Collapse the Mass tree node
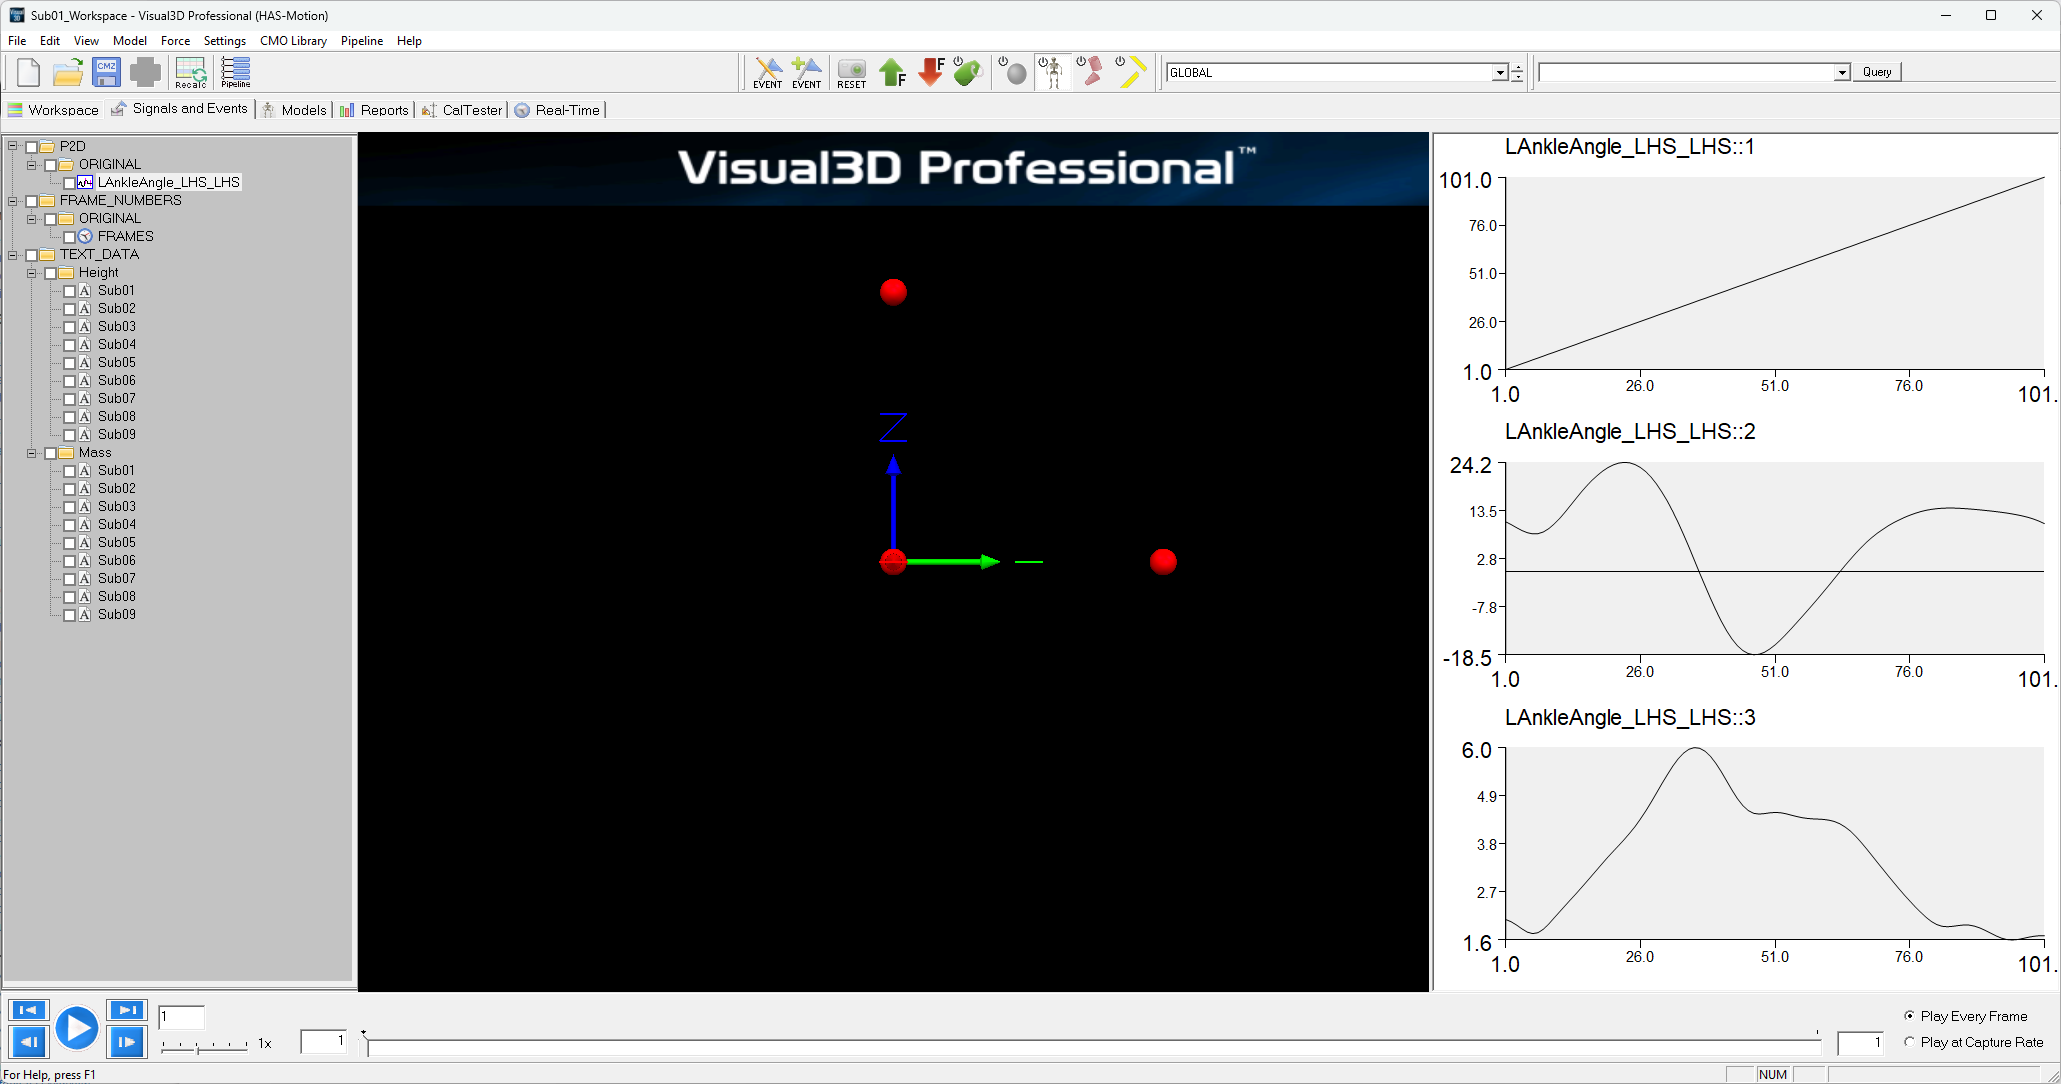The width and height of the screenshot is (2061, 1084). click(32, 452)
